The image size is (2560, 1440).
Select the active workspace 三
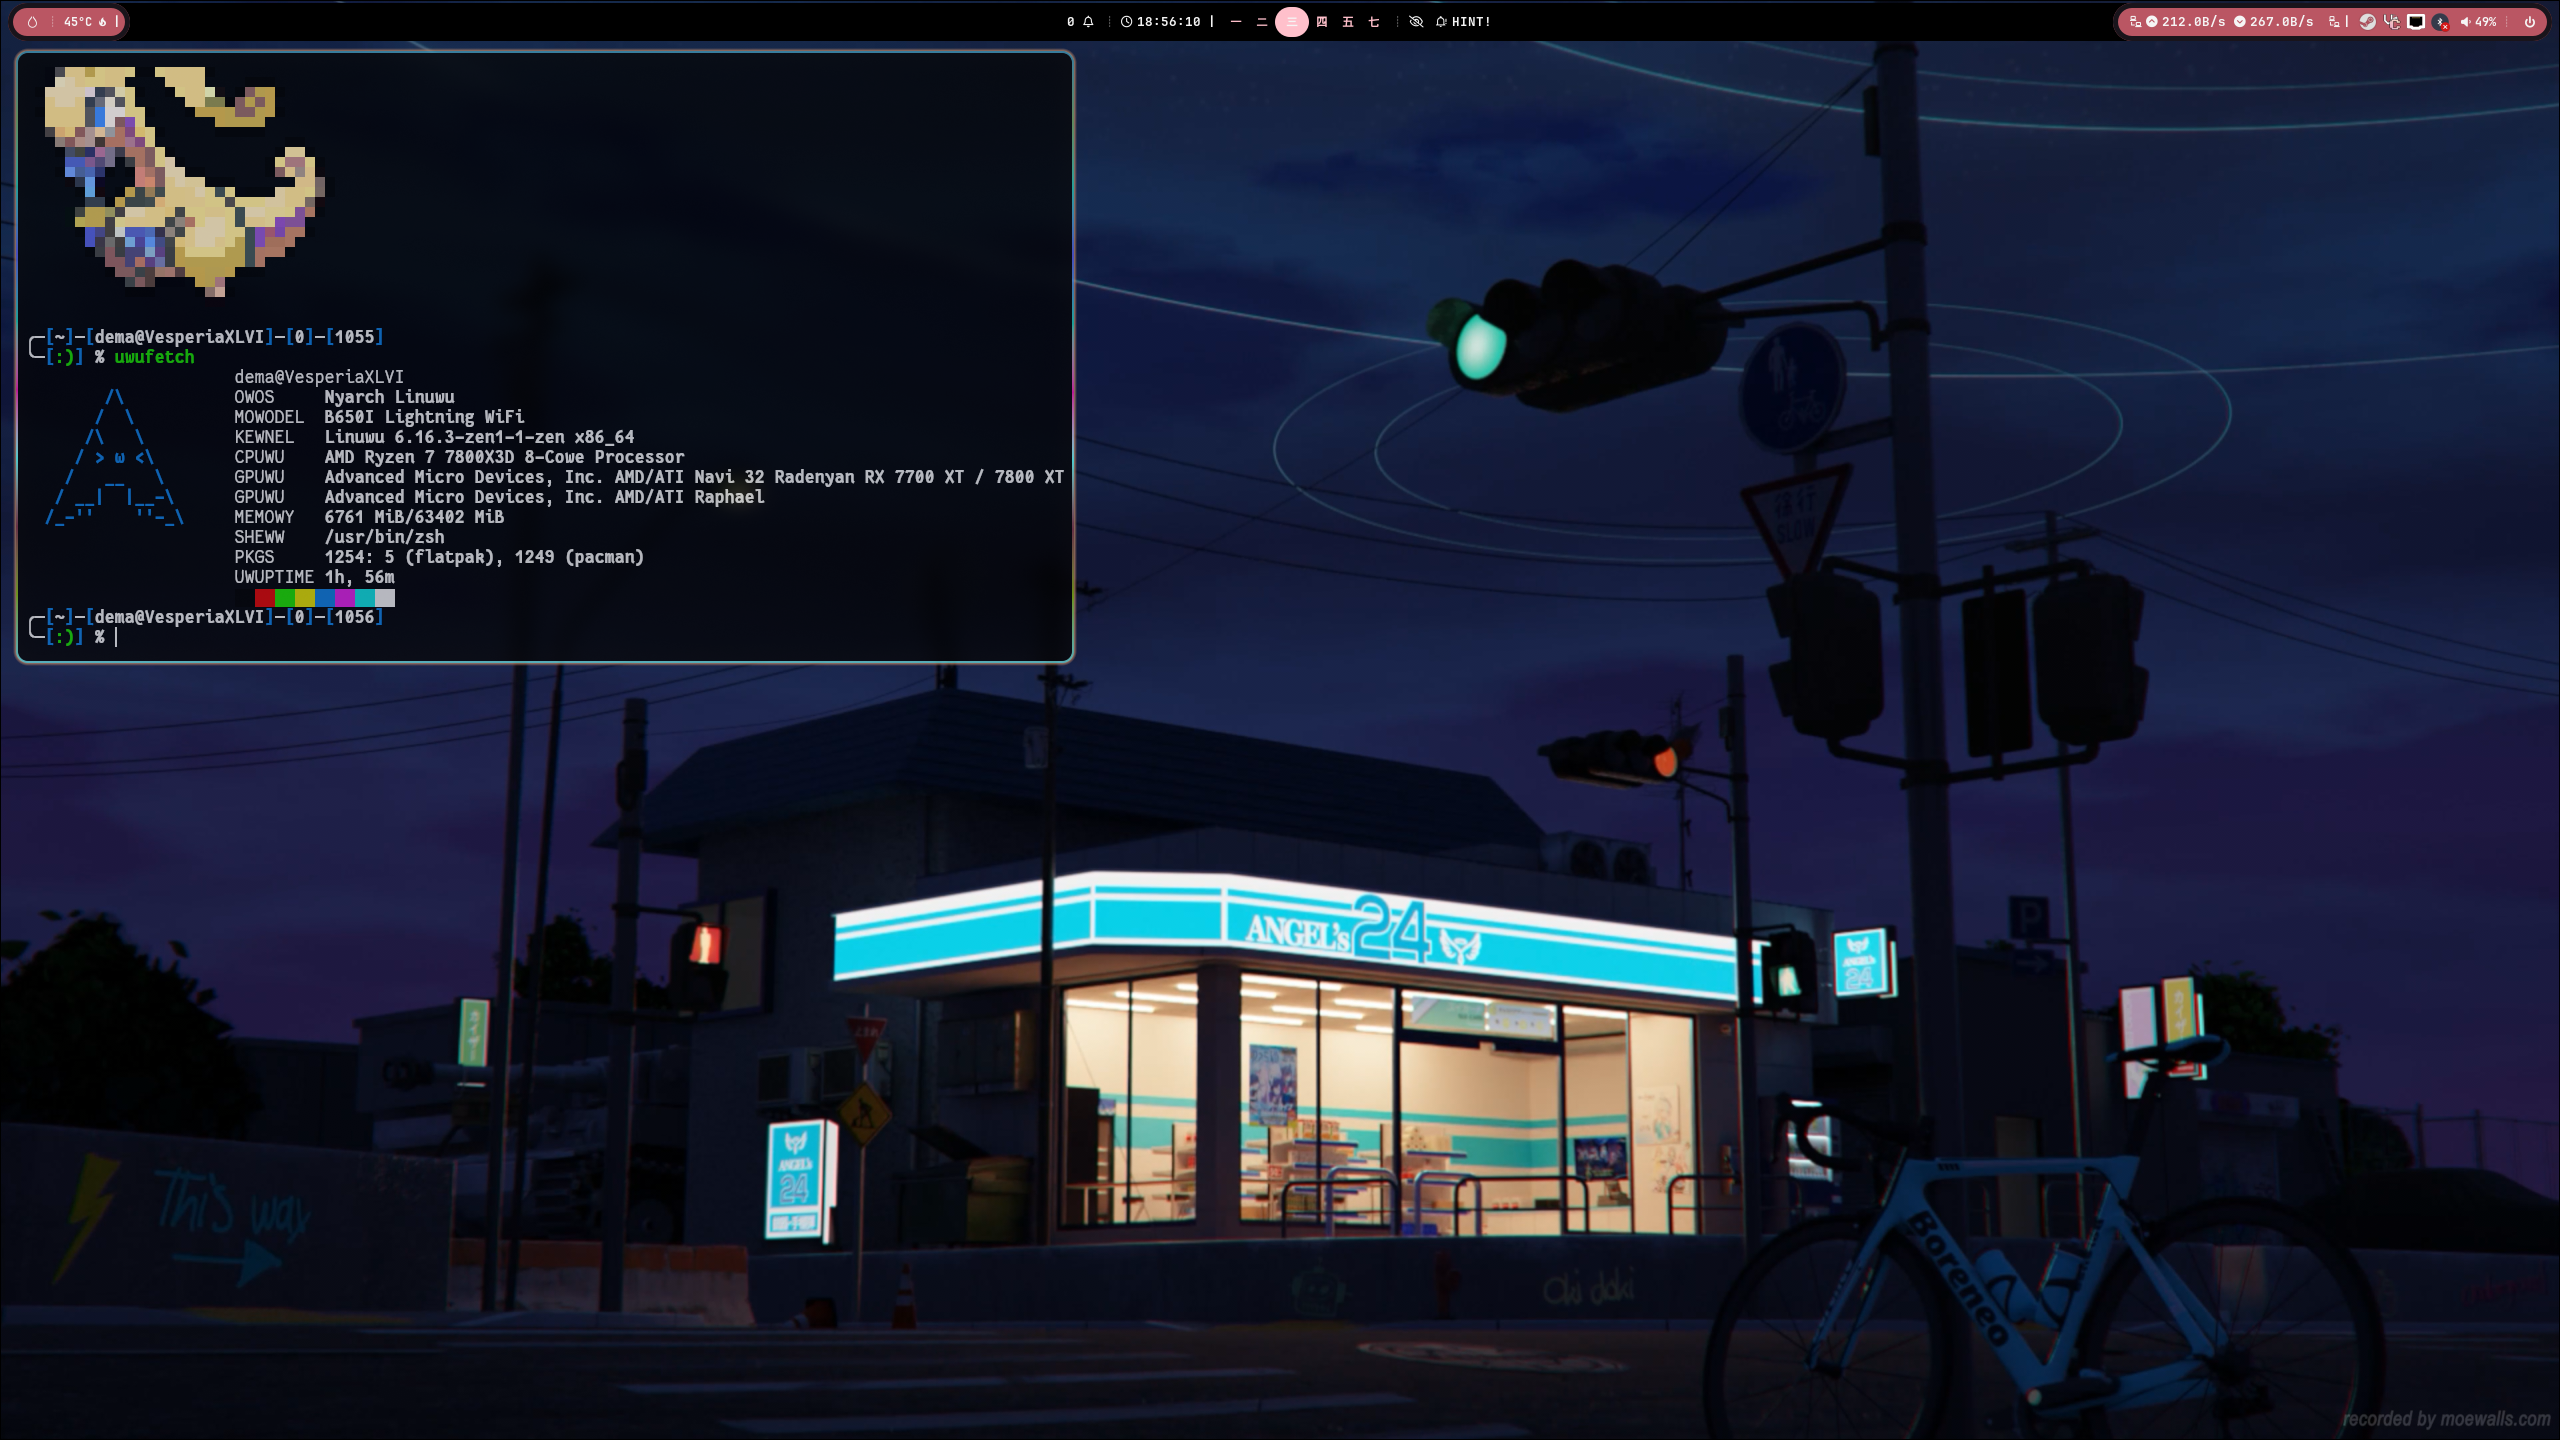click(1291, 22)
